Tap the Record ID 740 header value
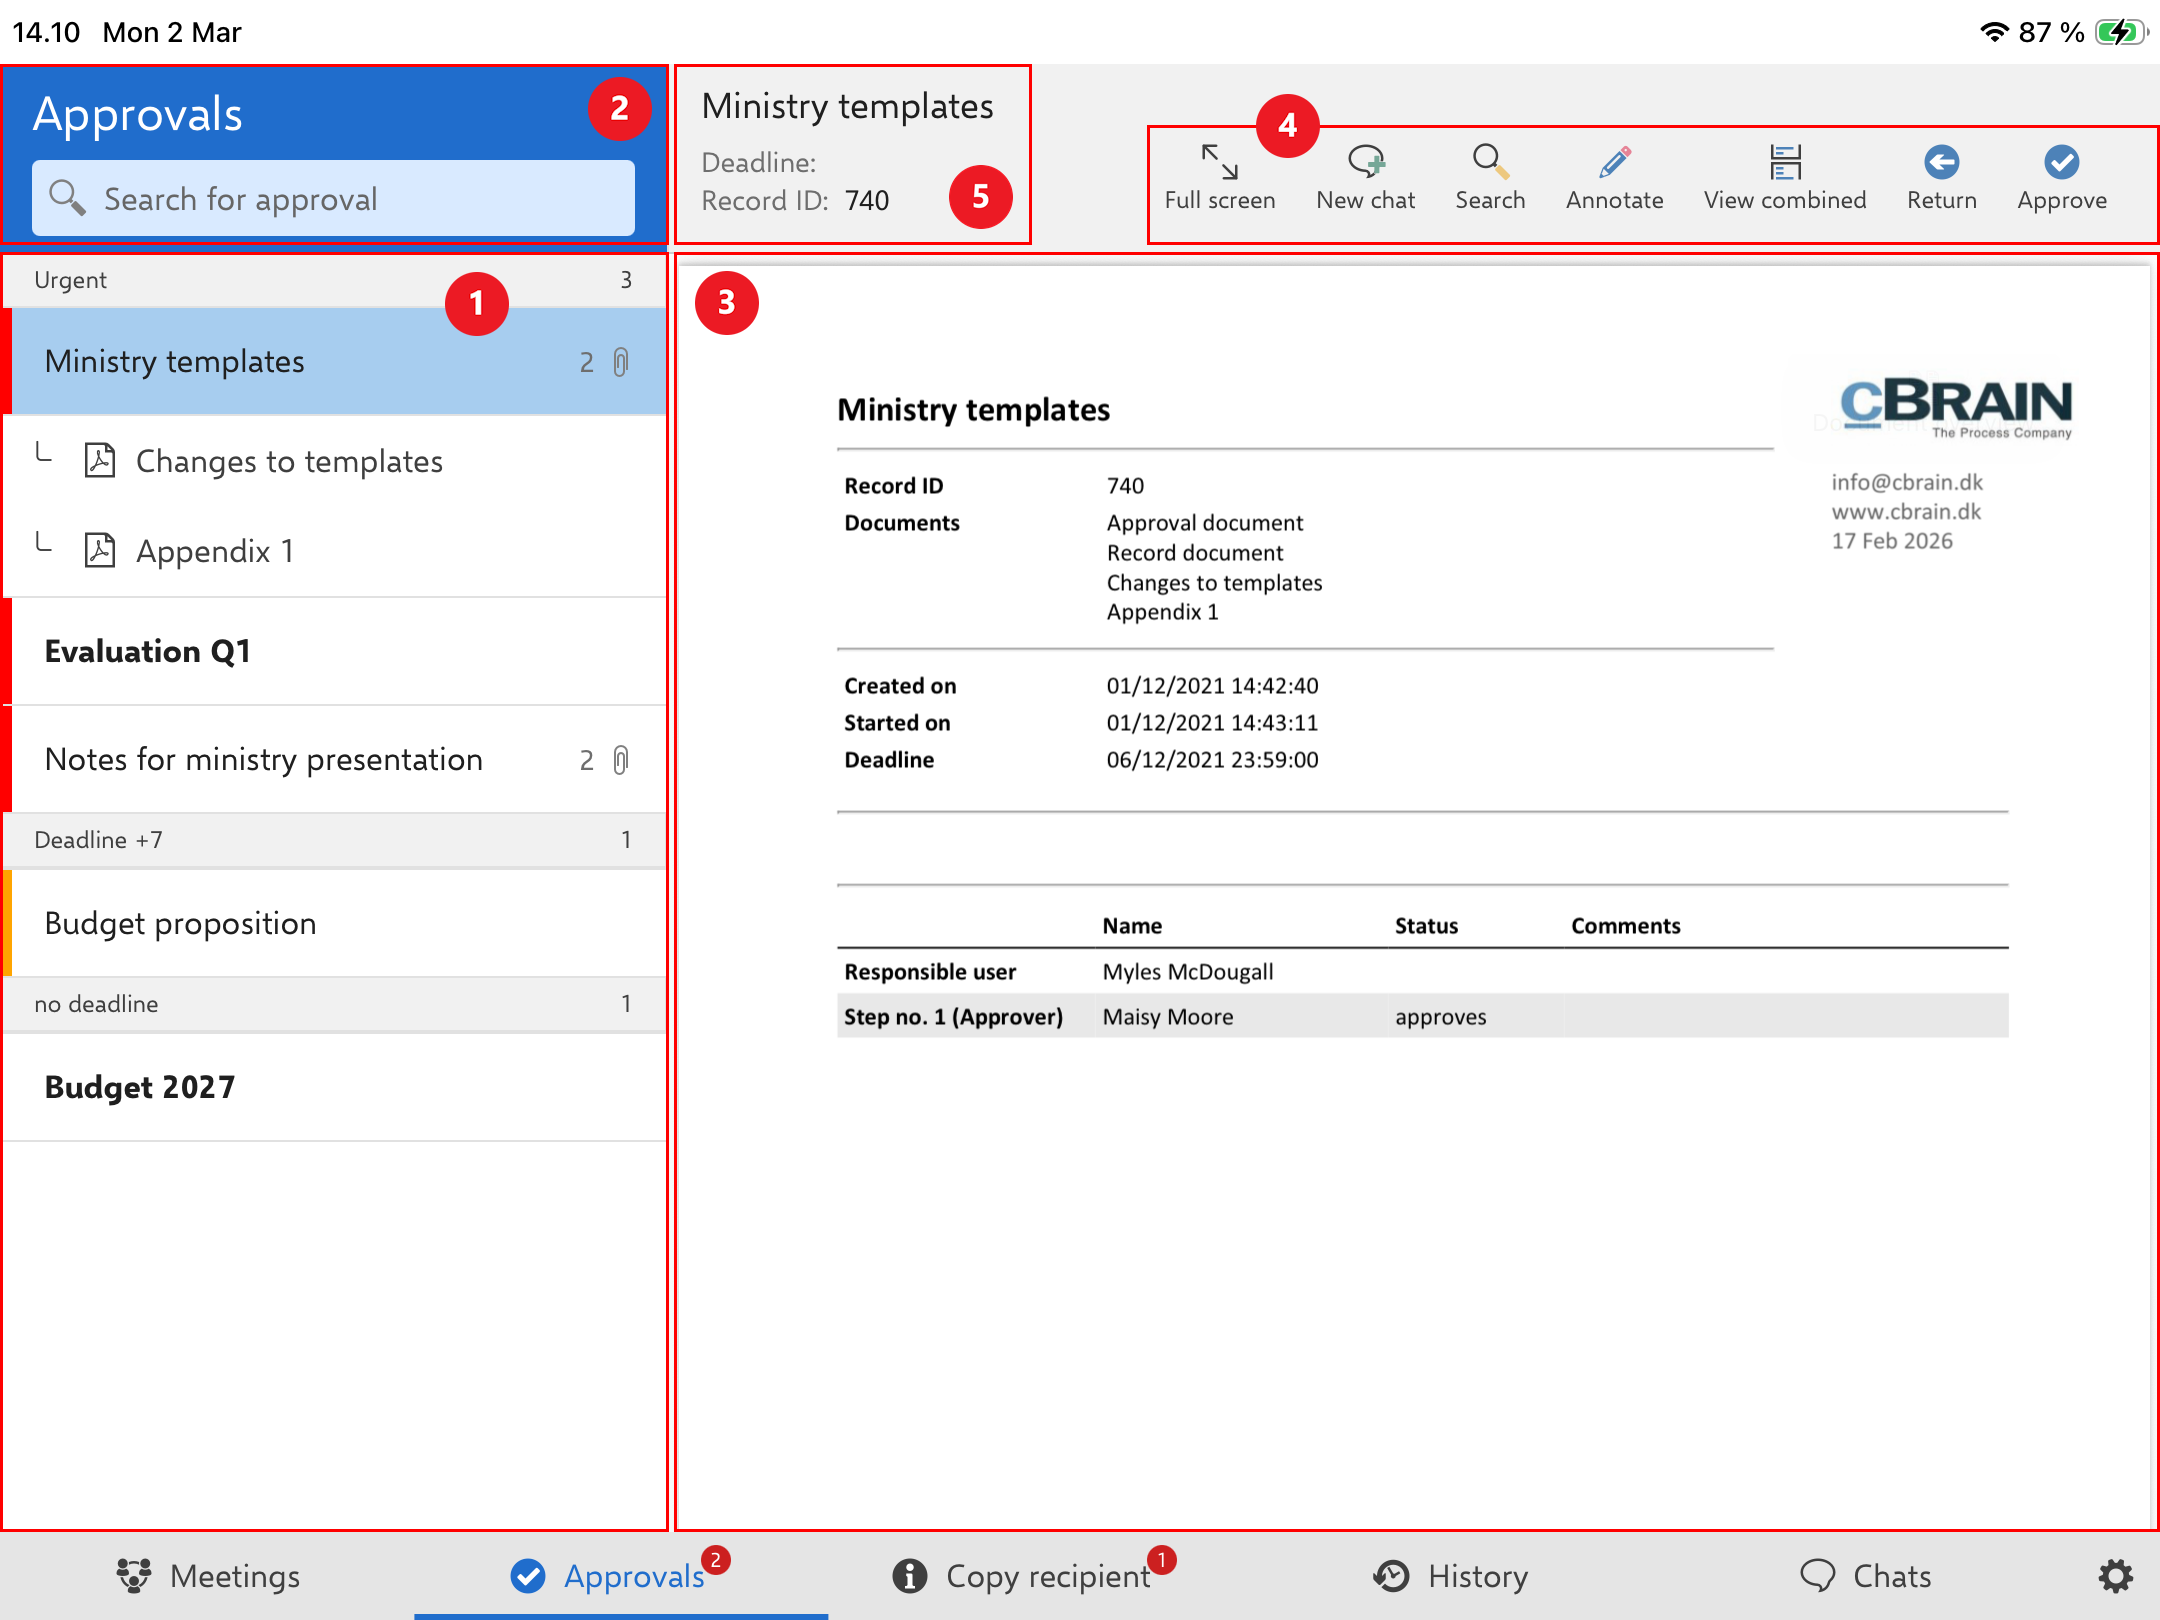 pos(867,201)
